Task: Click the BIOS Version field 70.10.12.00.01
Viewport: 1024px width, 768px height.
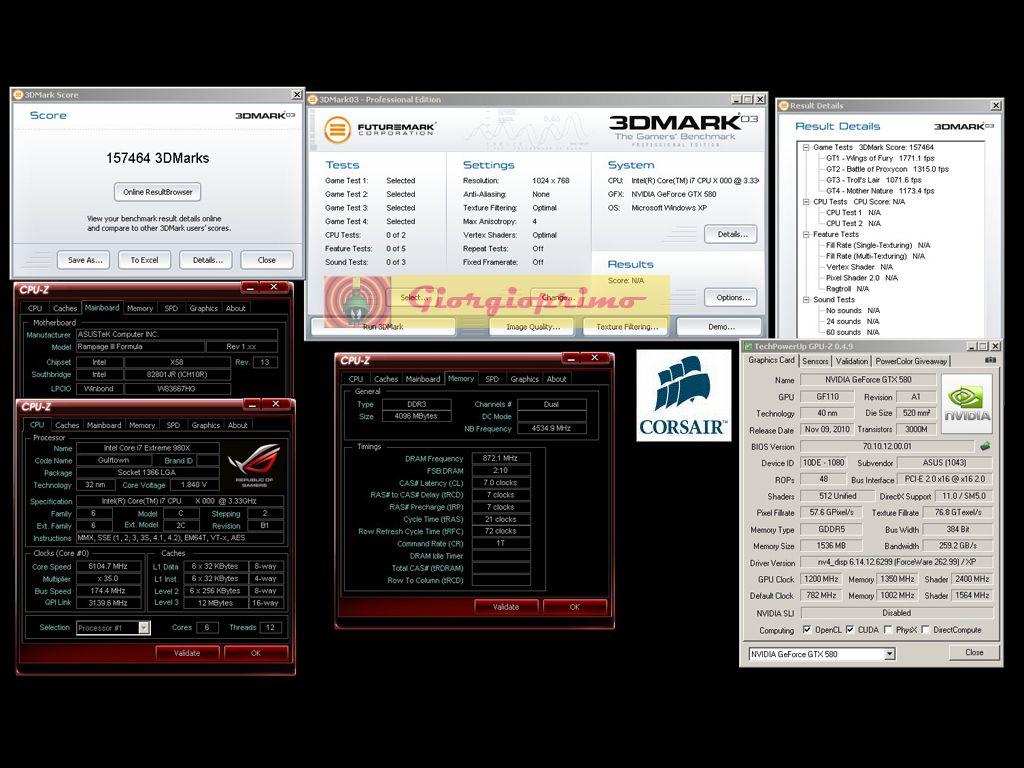Action: coord(887,447)
